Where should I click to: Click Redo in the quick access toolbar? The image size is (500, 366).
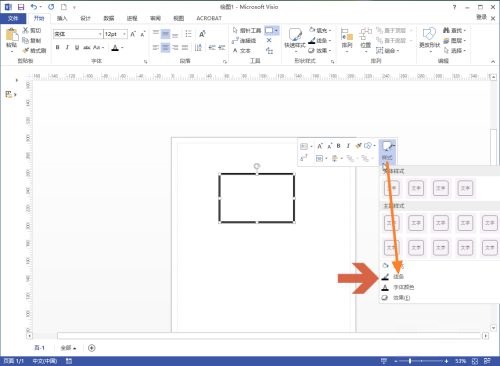[x=51, y=7]
